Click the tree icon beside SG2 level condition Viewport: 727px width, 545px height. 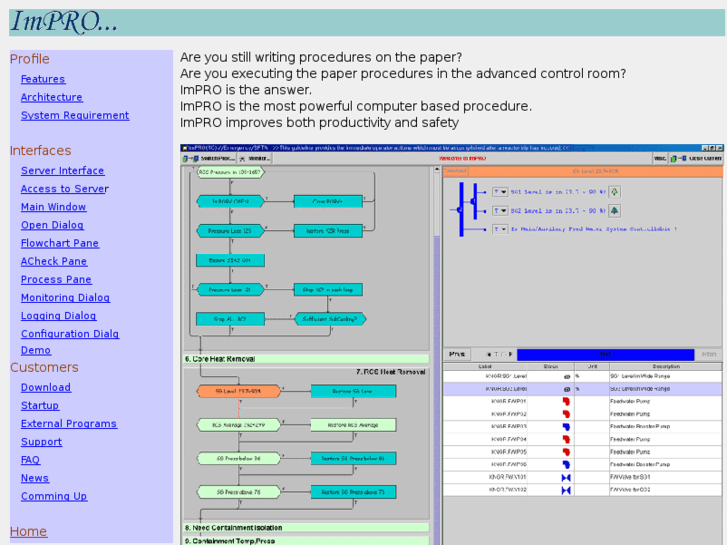(x=614, y=211)
